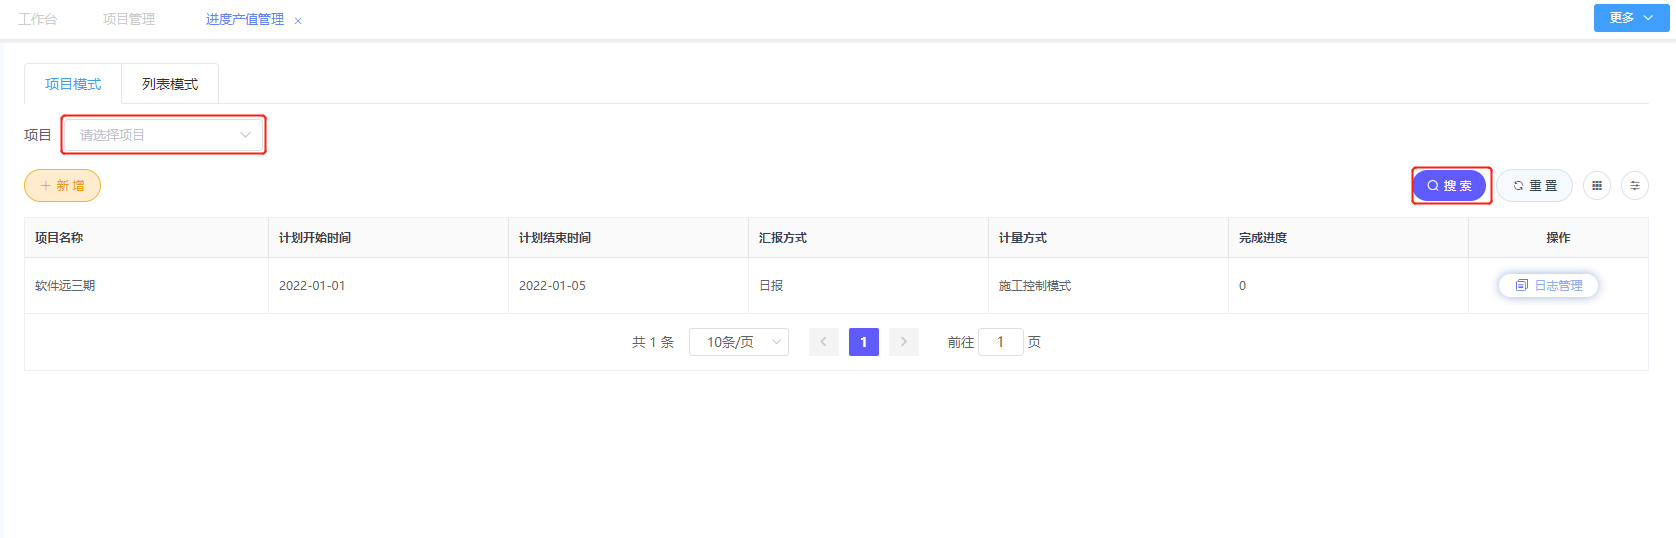Image resolution: width=1676 pixels, height=538 pixels.
Task: Go to the next page arrow
Action: (904, 342)
